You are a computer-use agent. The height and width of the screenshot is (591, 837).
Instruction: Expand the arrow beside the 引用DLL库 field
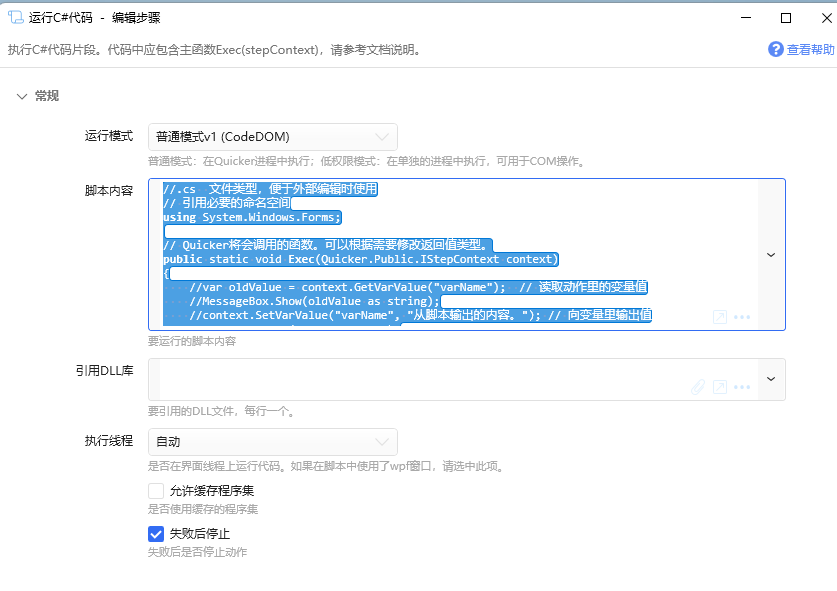click(x=771, y=379)
